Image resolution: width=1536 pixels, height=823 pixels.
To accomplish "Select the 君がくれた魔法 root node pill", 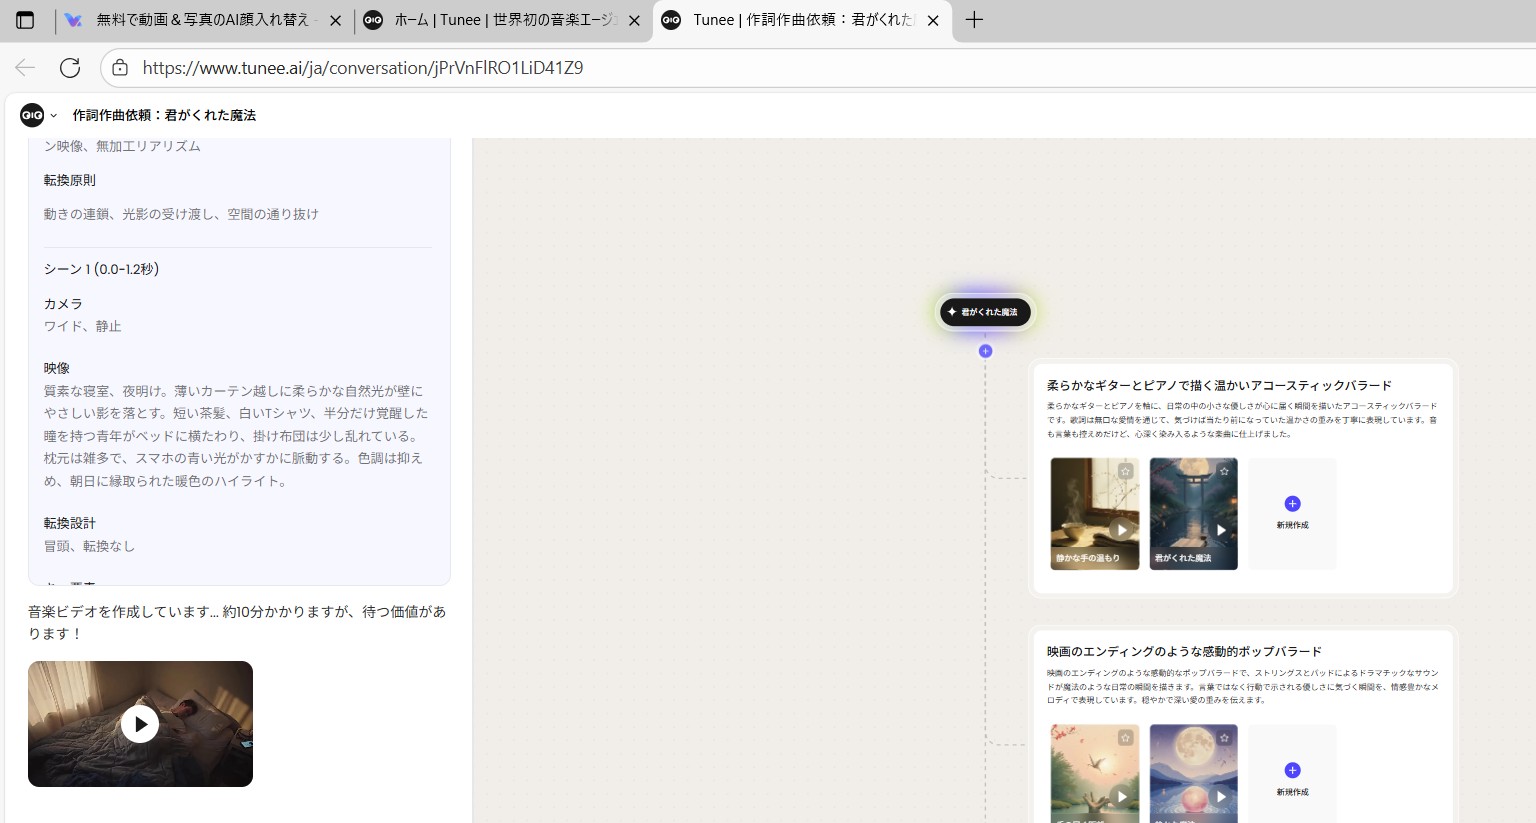I will tap(985, 312).
